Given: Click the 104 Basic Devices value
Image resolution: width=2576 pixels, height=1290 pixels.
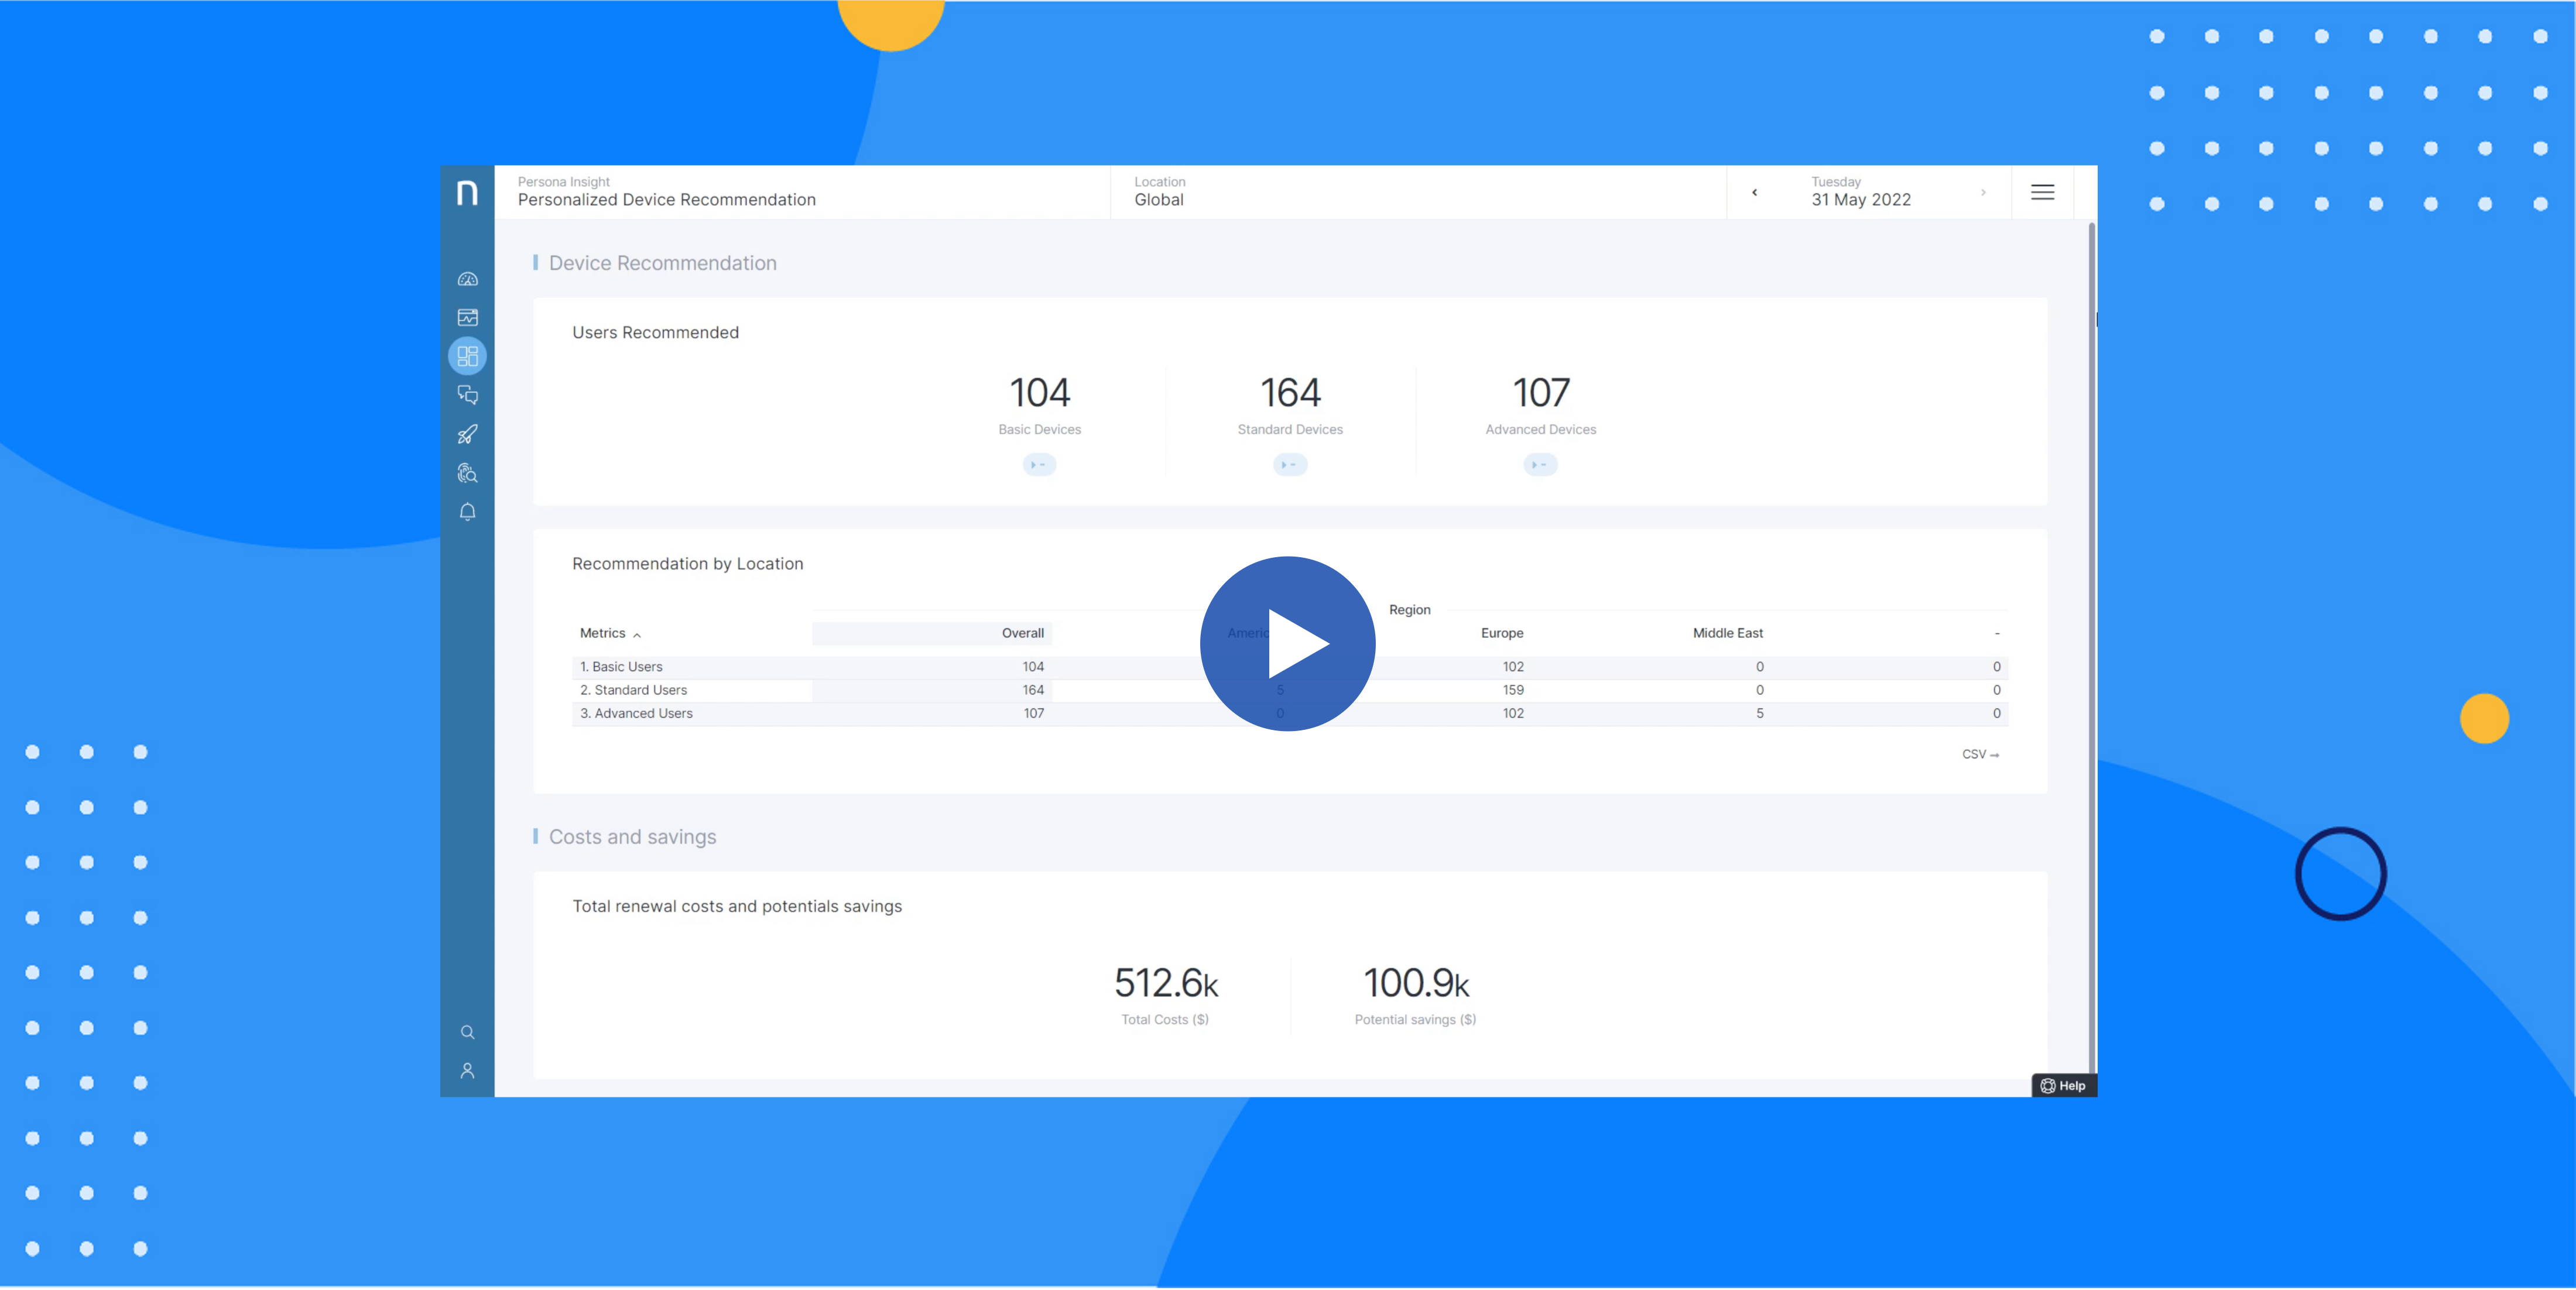Looking at the screenshot, I should [x=1039, y=393].
